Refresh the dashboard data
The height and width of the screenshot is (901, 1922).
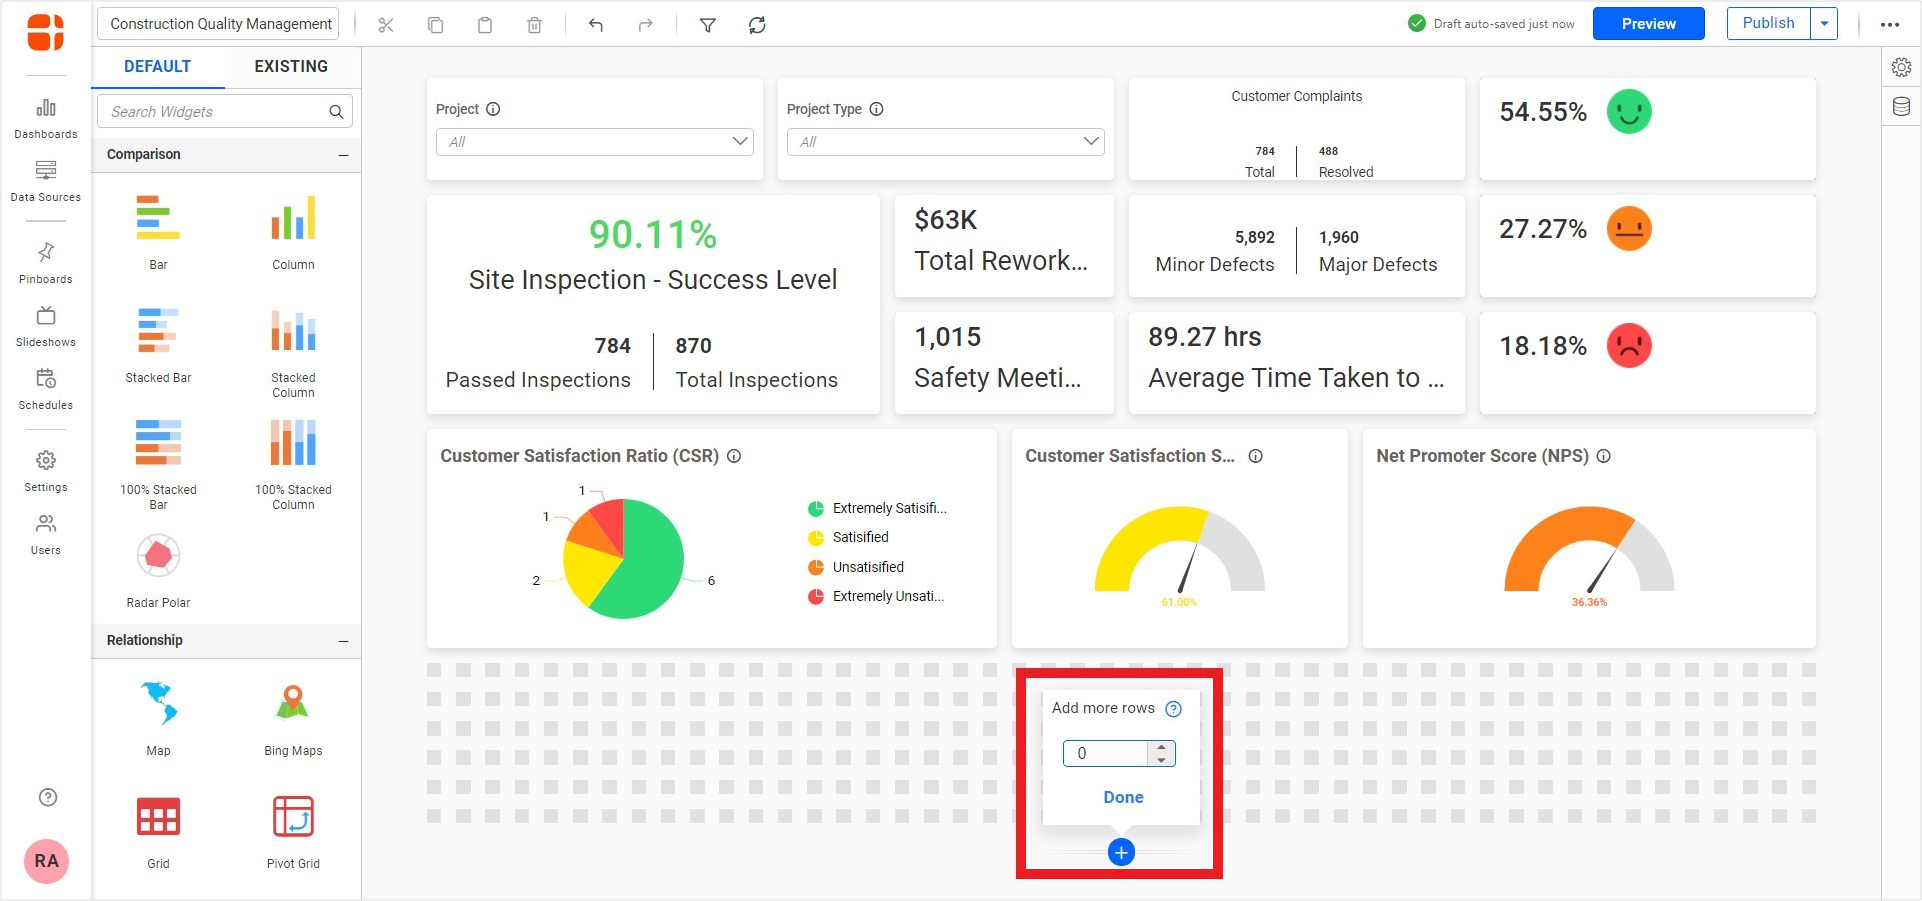click(x=757, y=24)
